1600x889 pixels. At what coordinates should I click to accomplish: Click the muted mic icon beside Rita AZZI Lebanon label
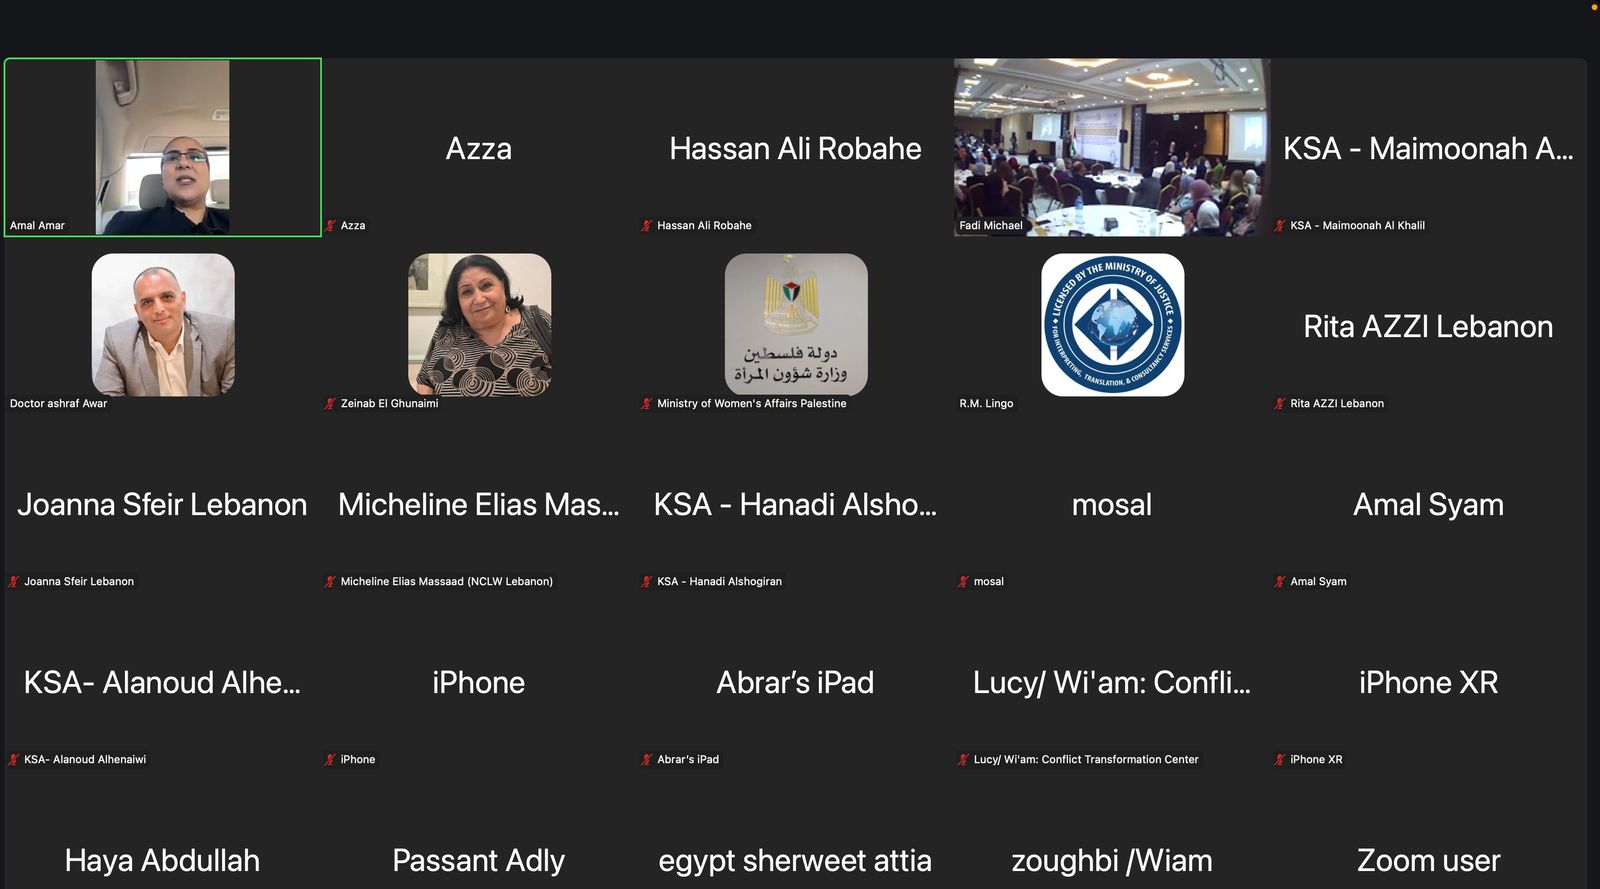(1280, 404)
